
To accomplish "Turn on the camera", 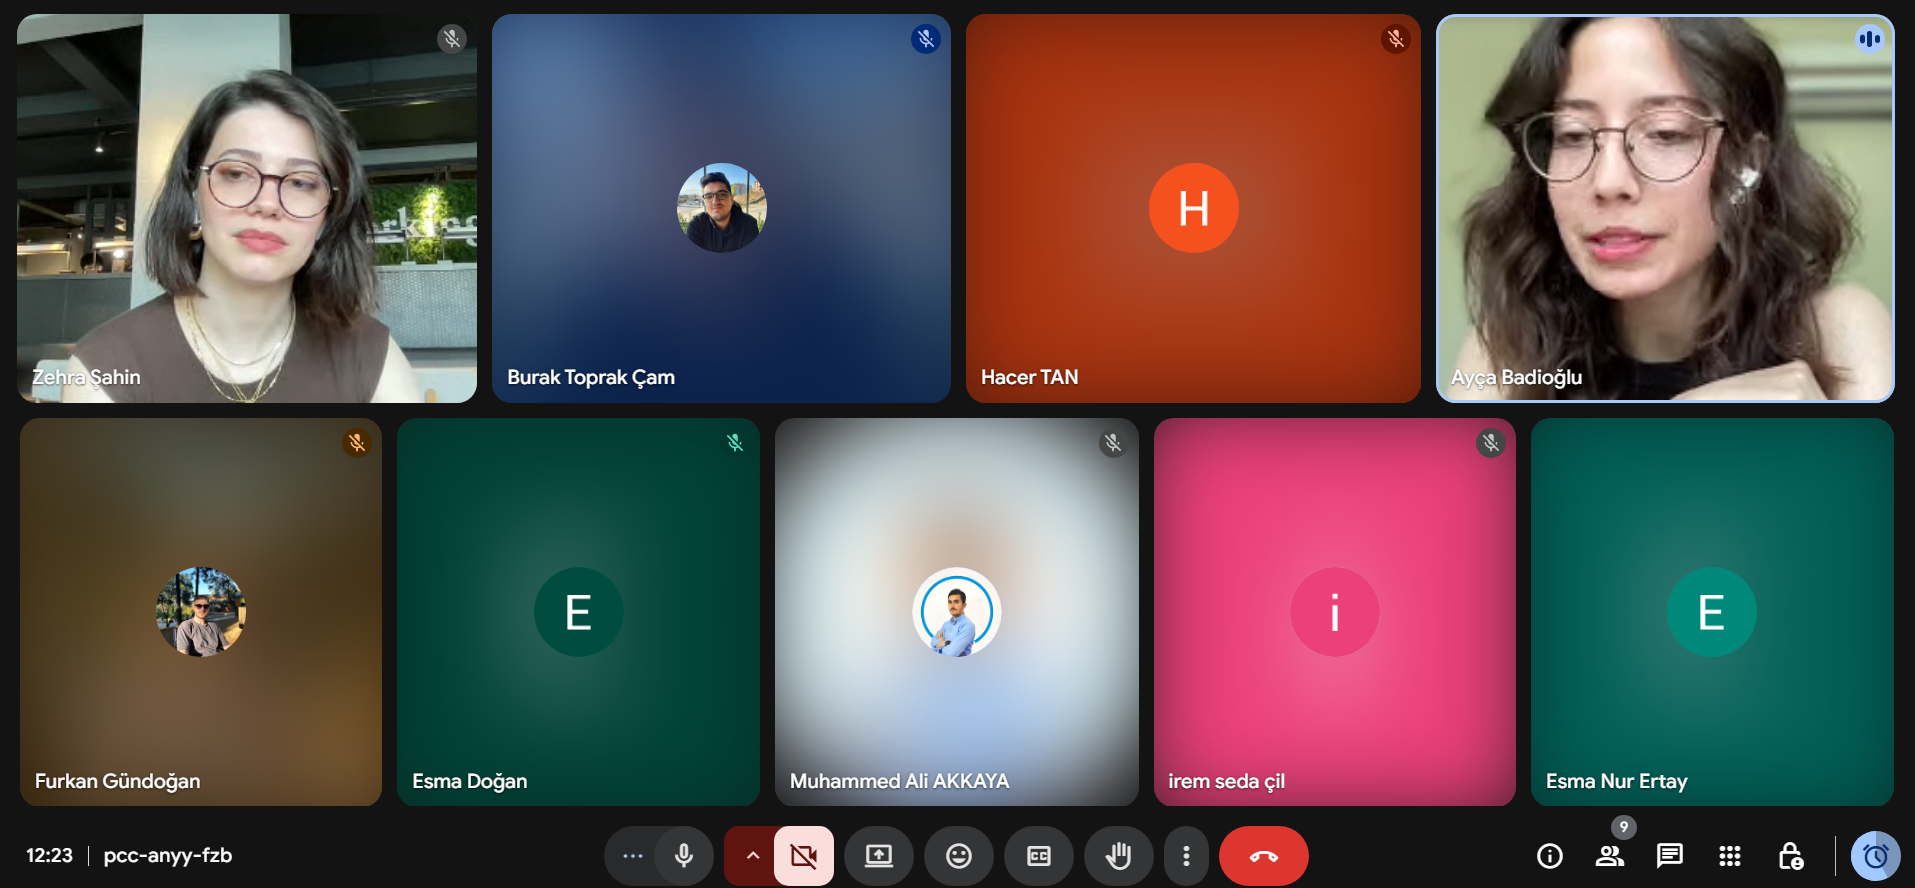I will [804, 856].
